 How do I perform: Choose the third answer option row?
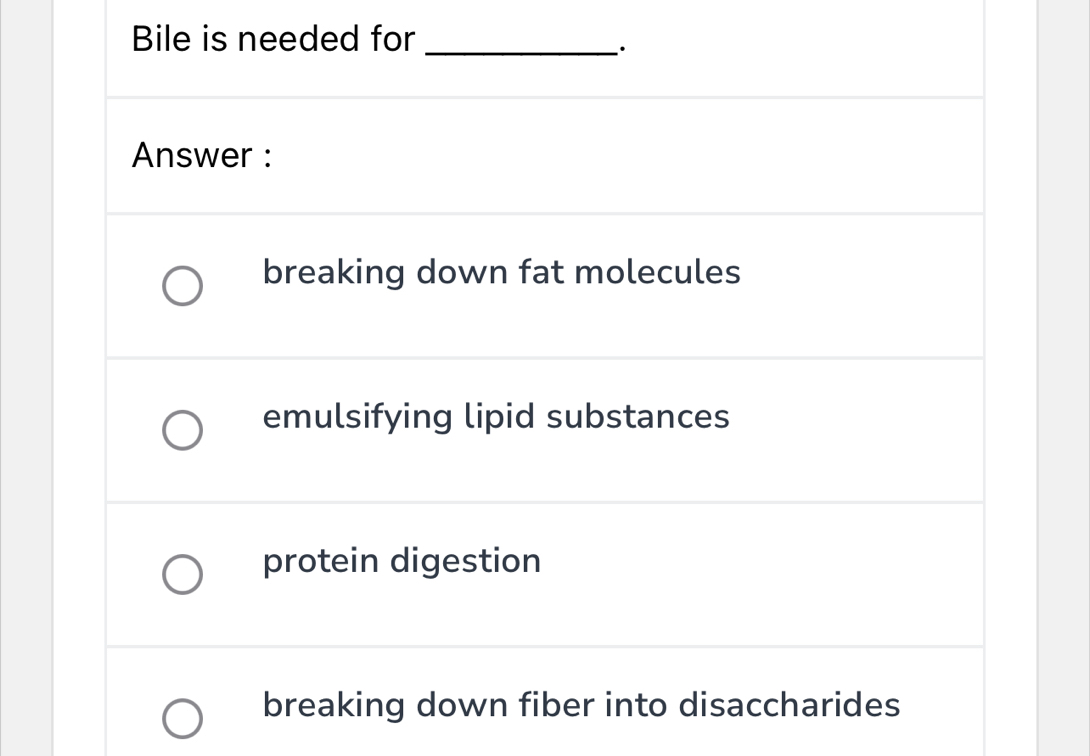tap(545, 574)
